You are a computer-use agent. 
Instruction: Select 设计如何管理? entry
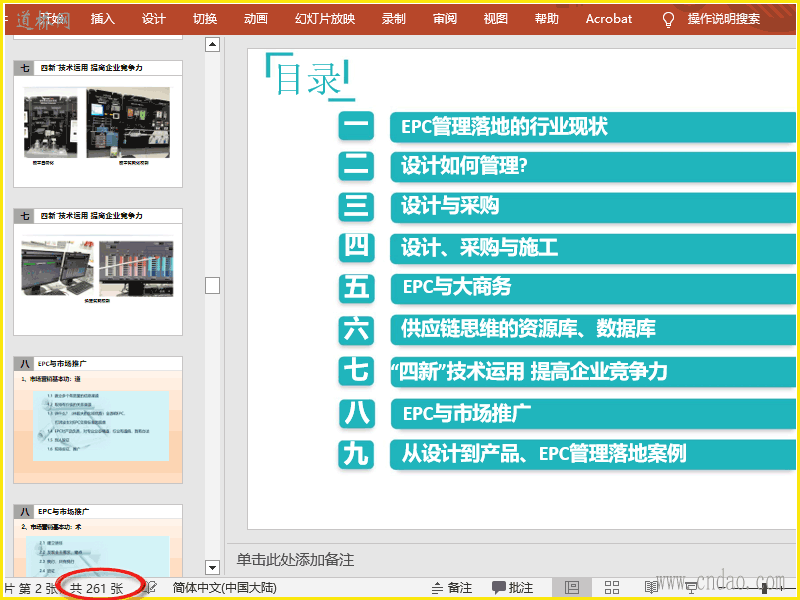click(x=593, y=166)
